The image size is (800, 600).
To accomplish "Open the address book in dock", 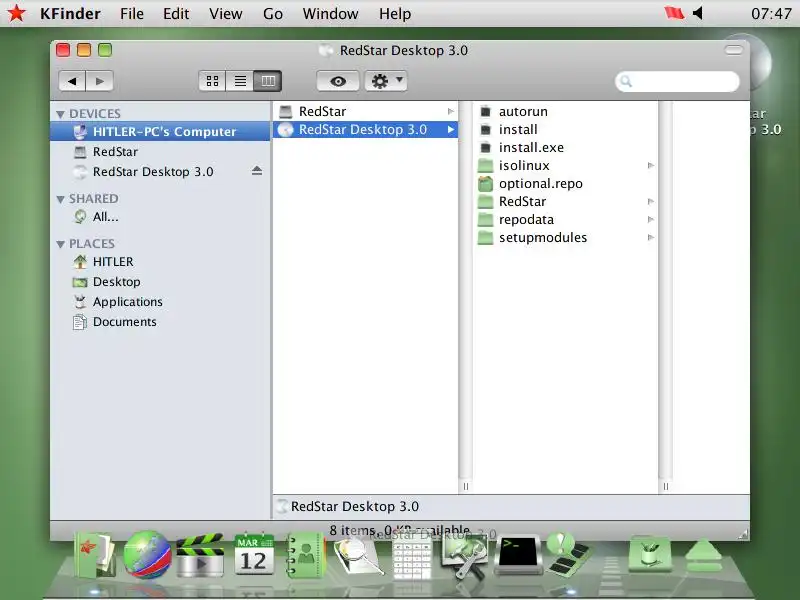I will [304, 555].
